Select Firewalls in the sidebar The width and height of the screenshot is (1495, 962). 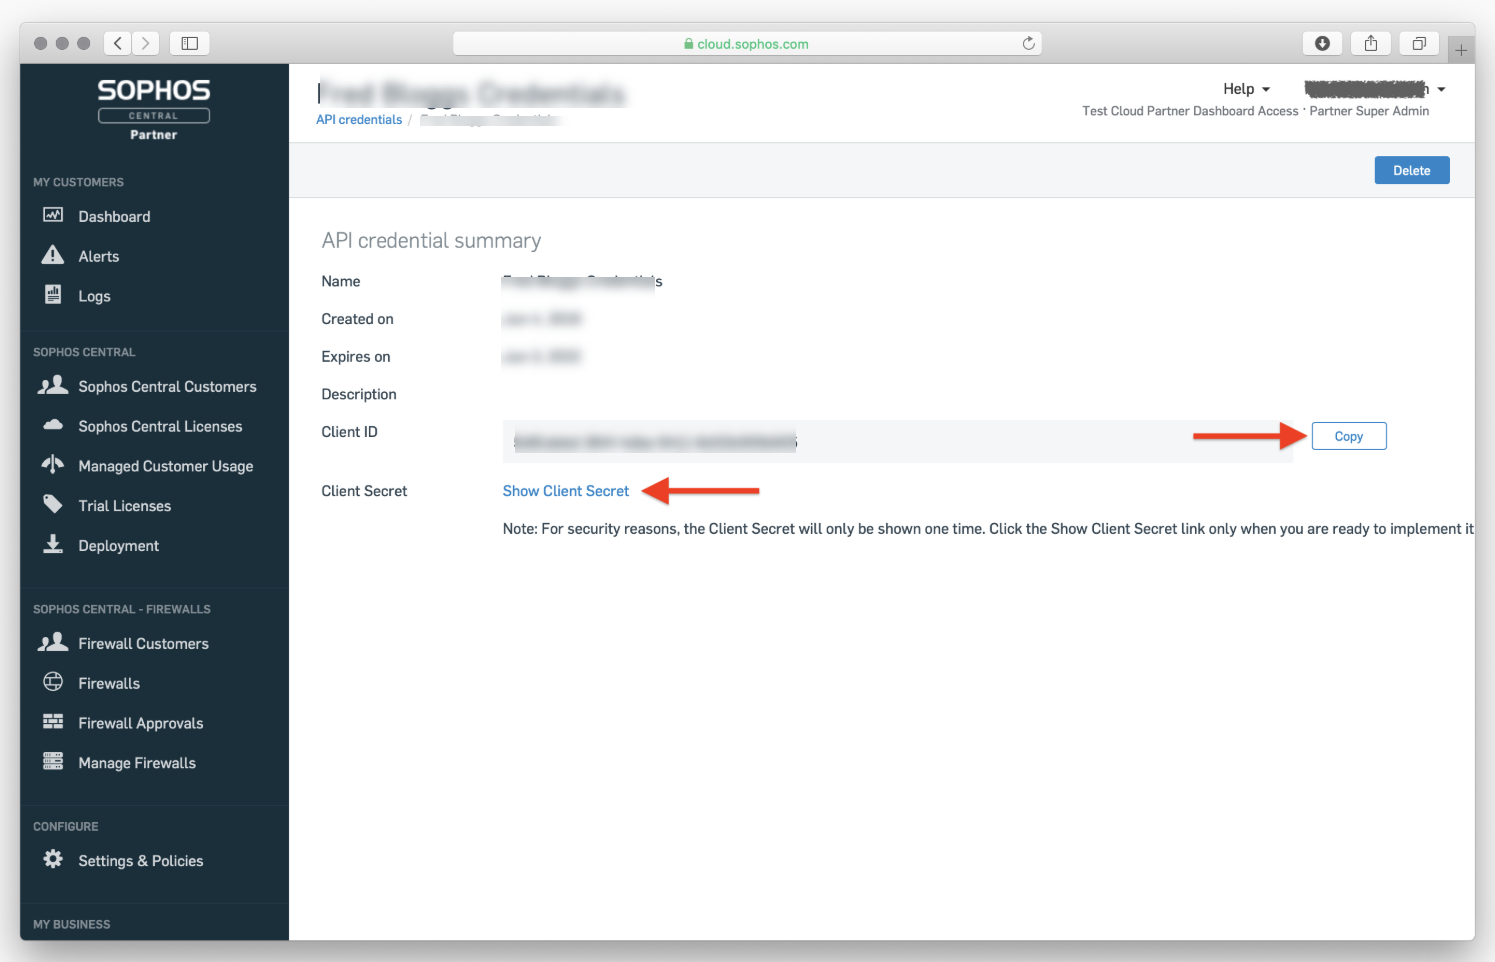pos(109,684)
